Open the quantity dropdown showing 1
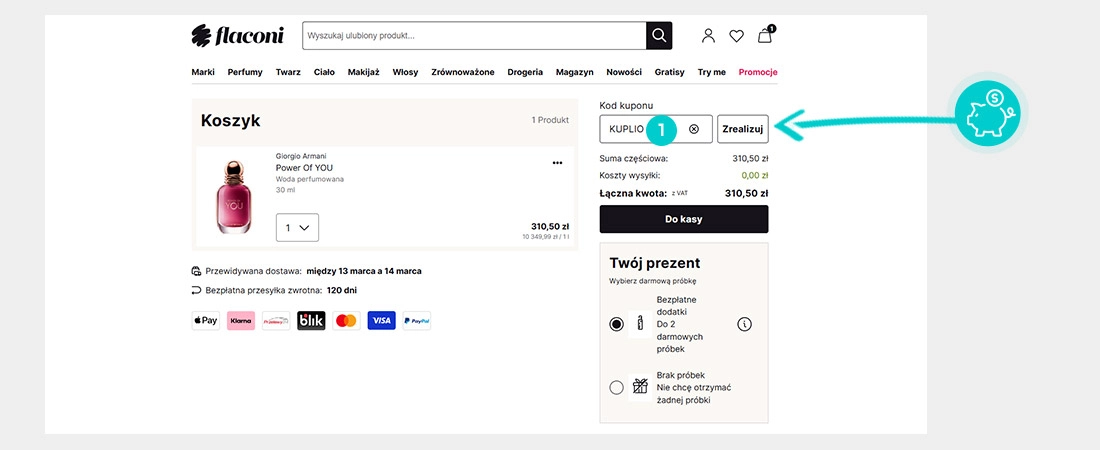 tap(297, 227)
